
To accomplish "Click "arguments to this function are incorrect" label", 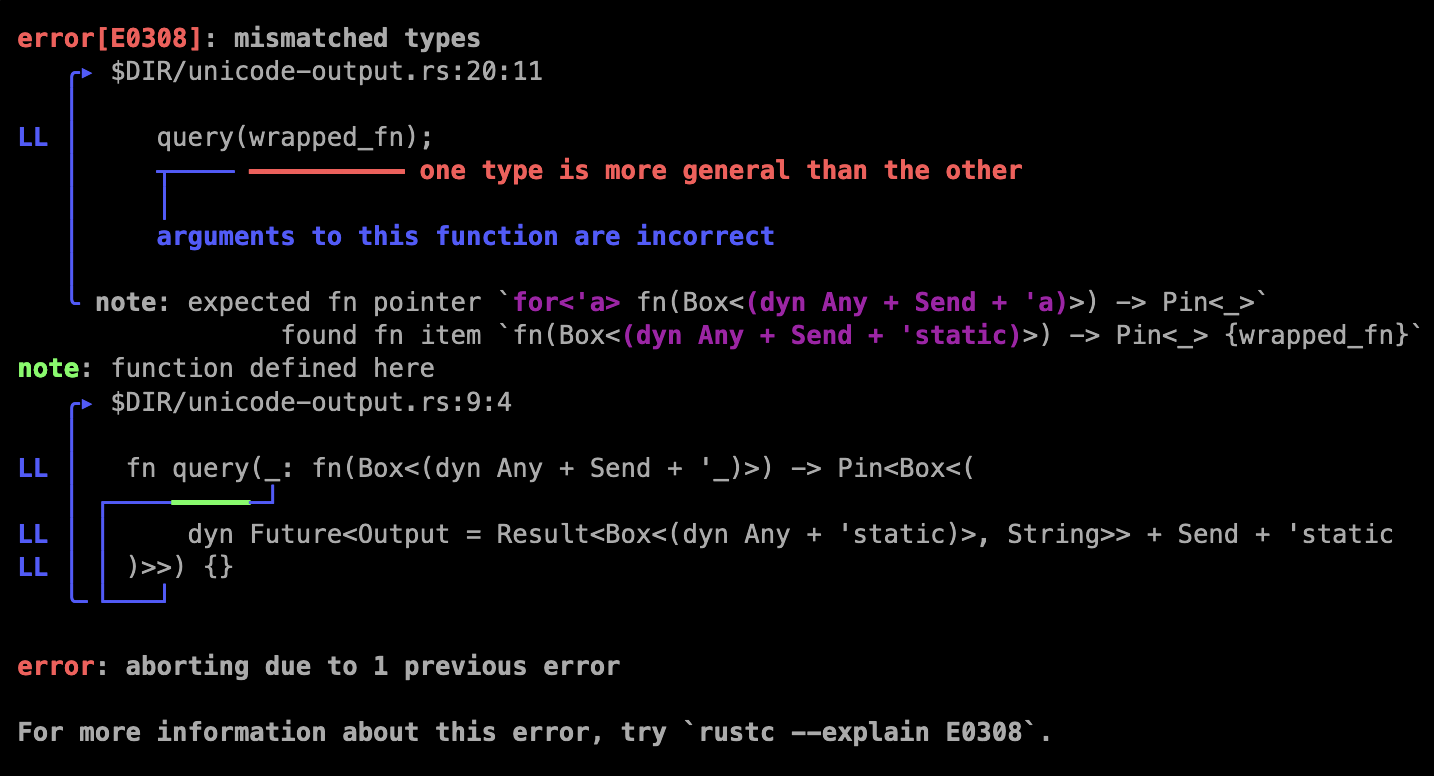I will pyautogui.click(x=465, y=237).
